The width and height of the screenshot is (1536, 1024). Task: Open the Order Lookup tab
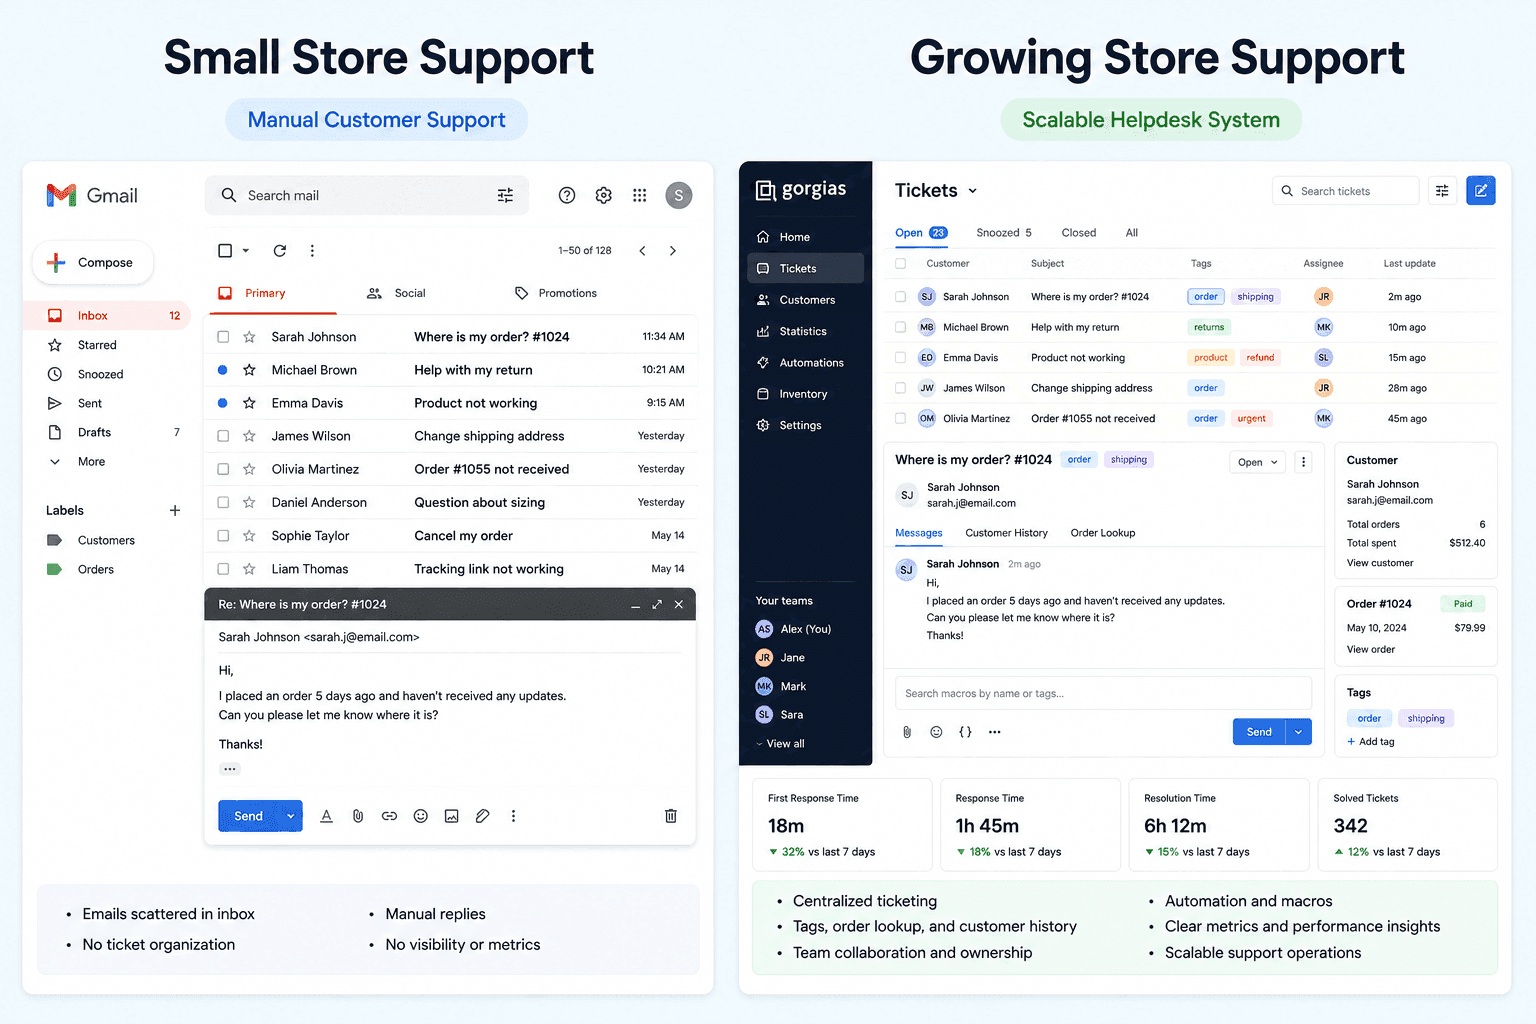coord(1103,533)
